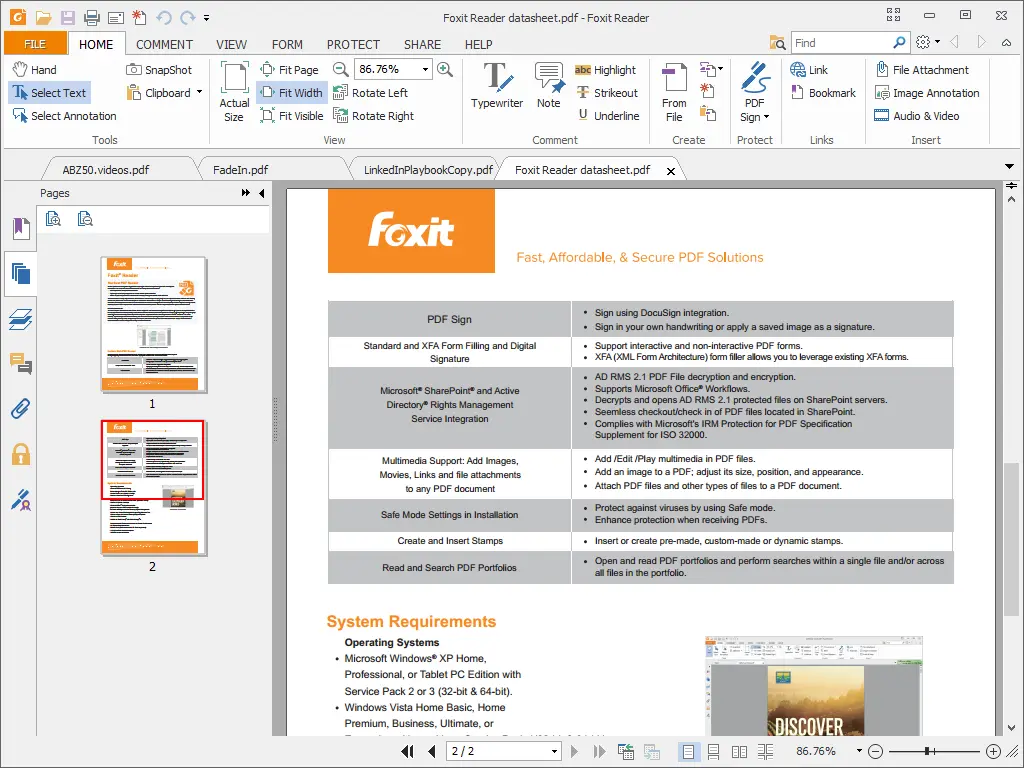Select the Typewriter tool

tap(497, 90)
